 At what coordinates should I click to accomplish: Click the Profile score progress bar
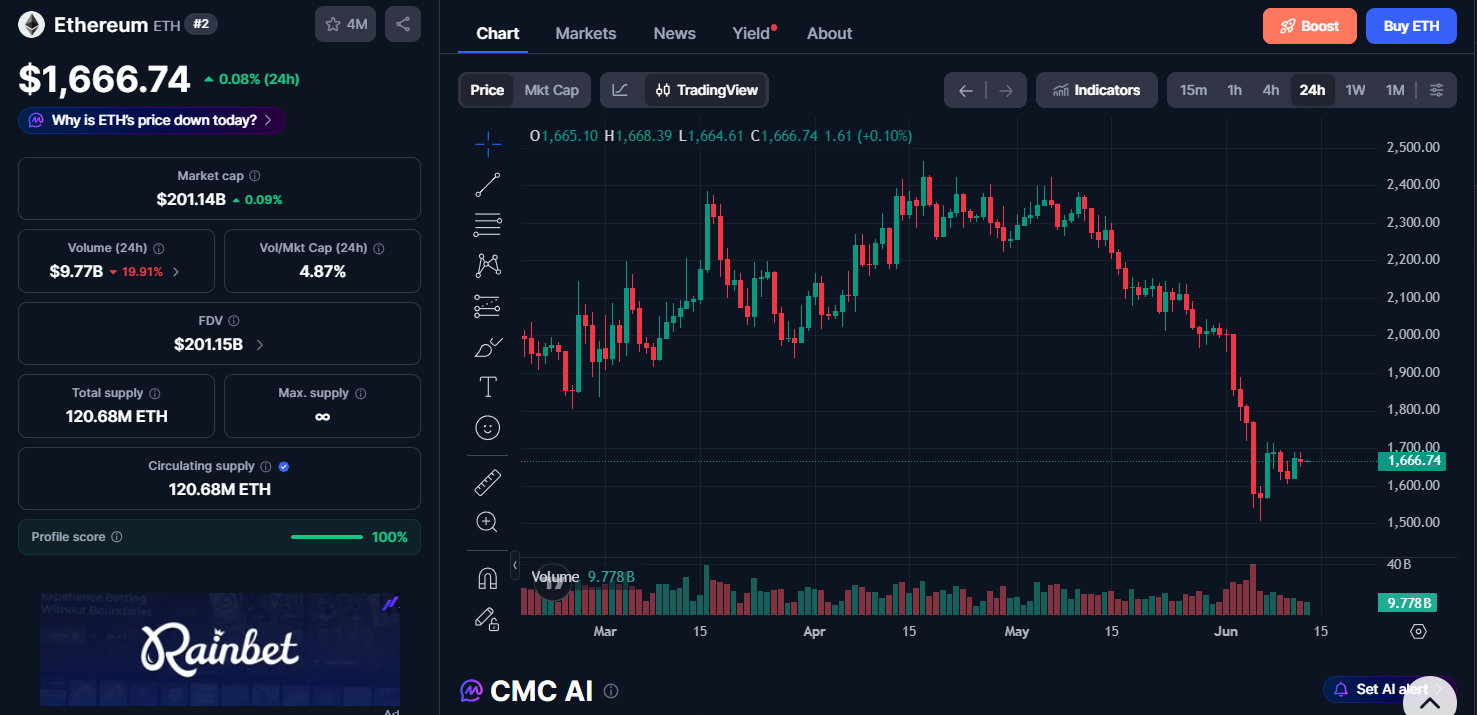click(327, 537)
